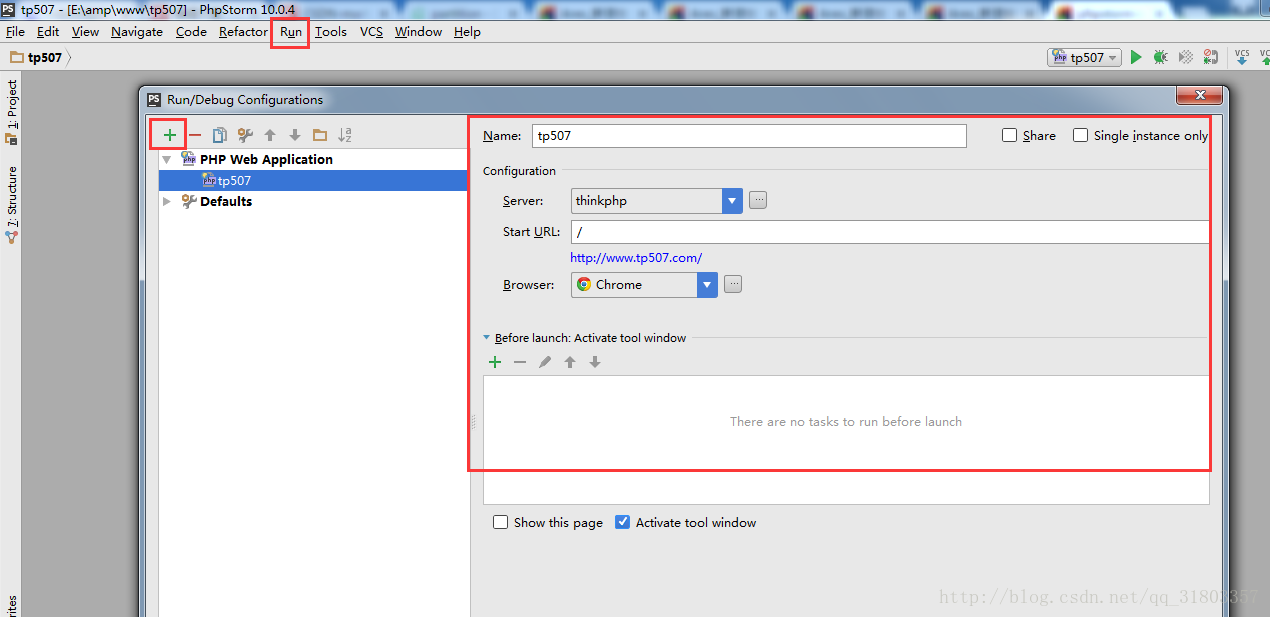Open the VCS menu
This screenshot has height=617, width=1270.
pyautogui.click(x=372, y=31)
